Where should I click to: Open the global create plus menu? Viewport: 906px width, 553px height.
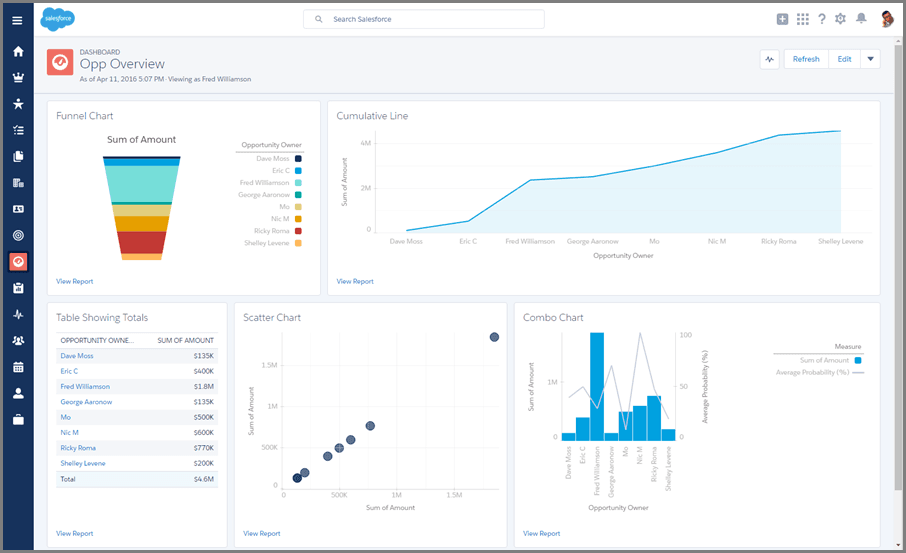pyautogui.click(x=782, y=19)
